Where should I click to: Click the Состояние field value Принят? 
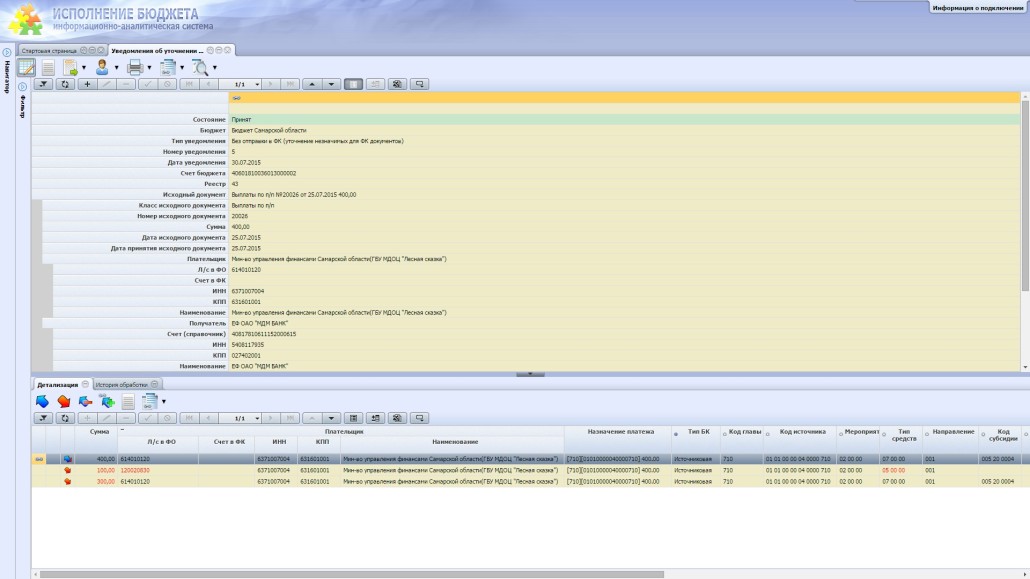point(624,120)
